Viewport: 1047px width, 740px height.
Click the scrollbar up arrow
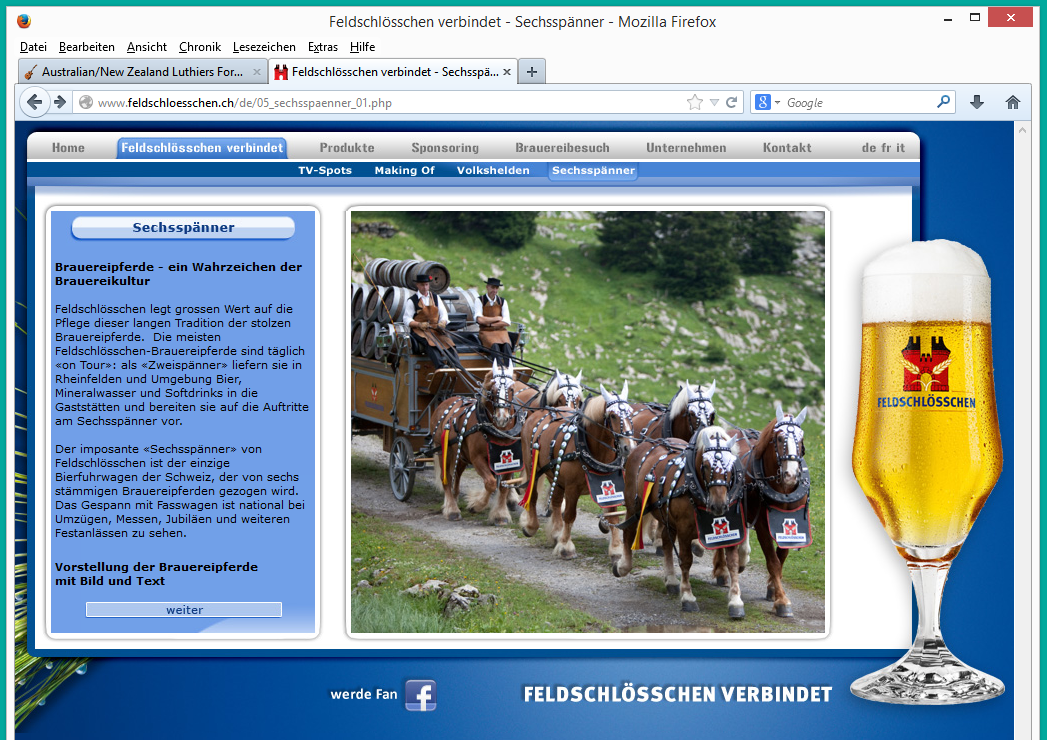[x=1022, y=130]
